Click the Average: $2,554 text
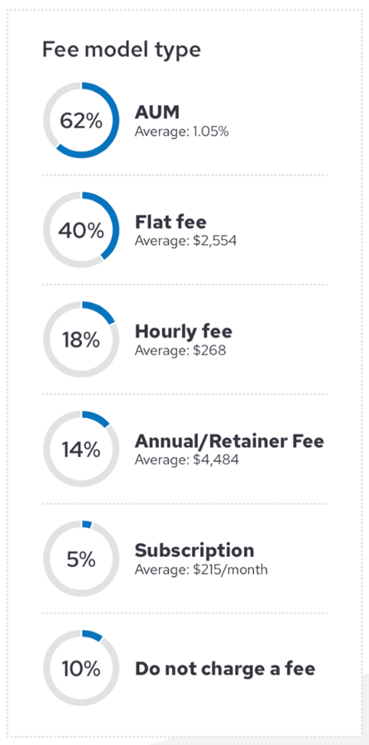369x745 pixels. [x=186, y=241]
